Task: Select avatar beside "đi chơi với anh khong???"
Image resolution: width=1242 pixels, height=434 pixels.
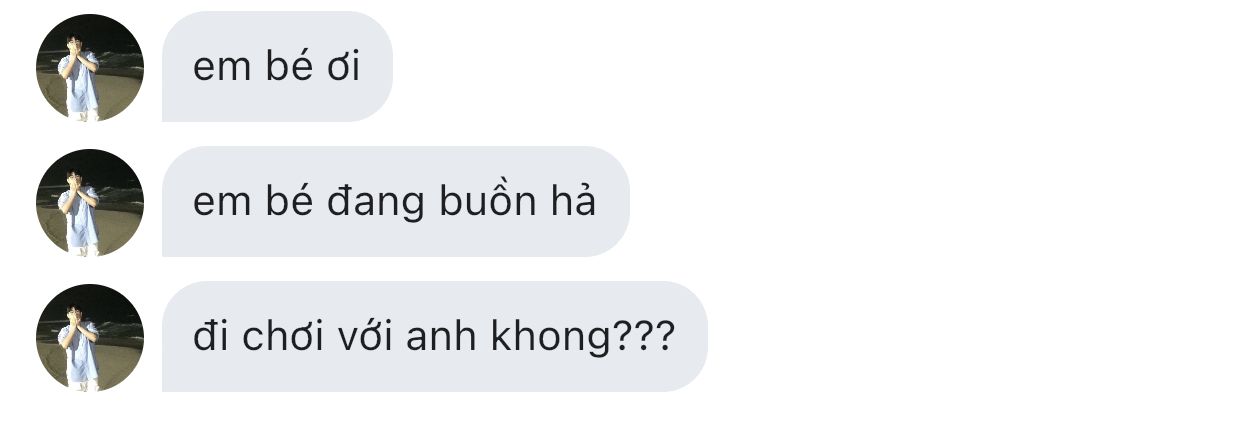Action: [90, 338]
